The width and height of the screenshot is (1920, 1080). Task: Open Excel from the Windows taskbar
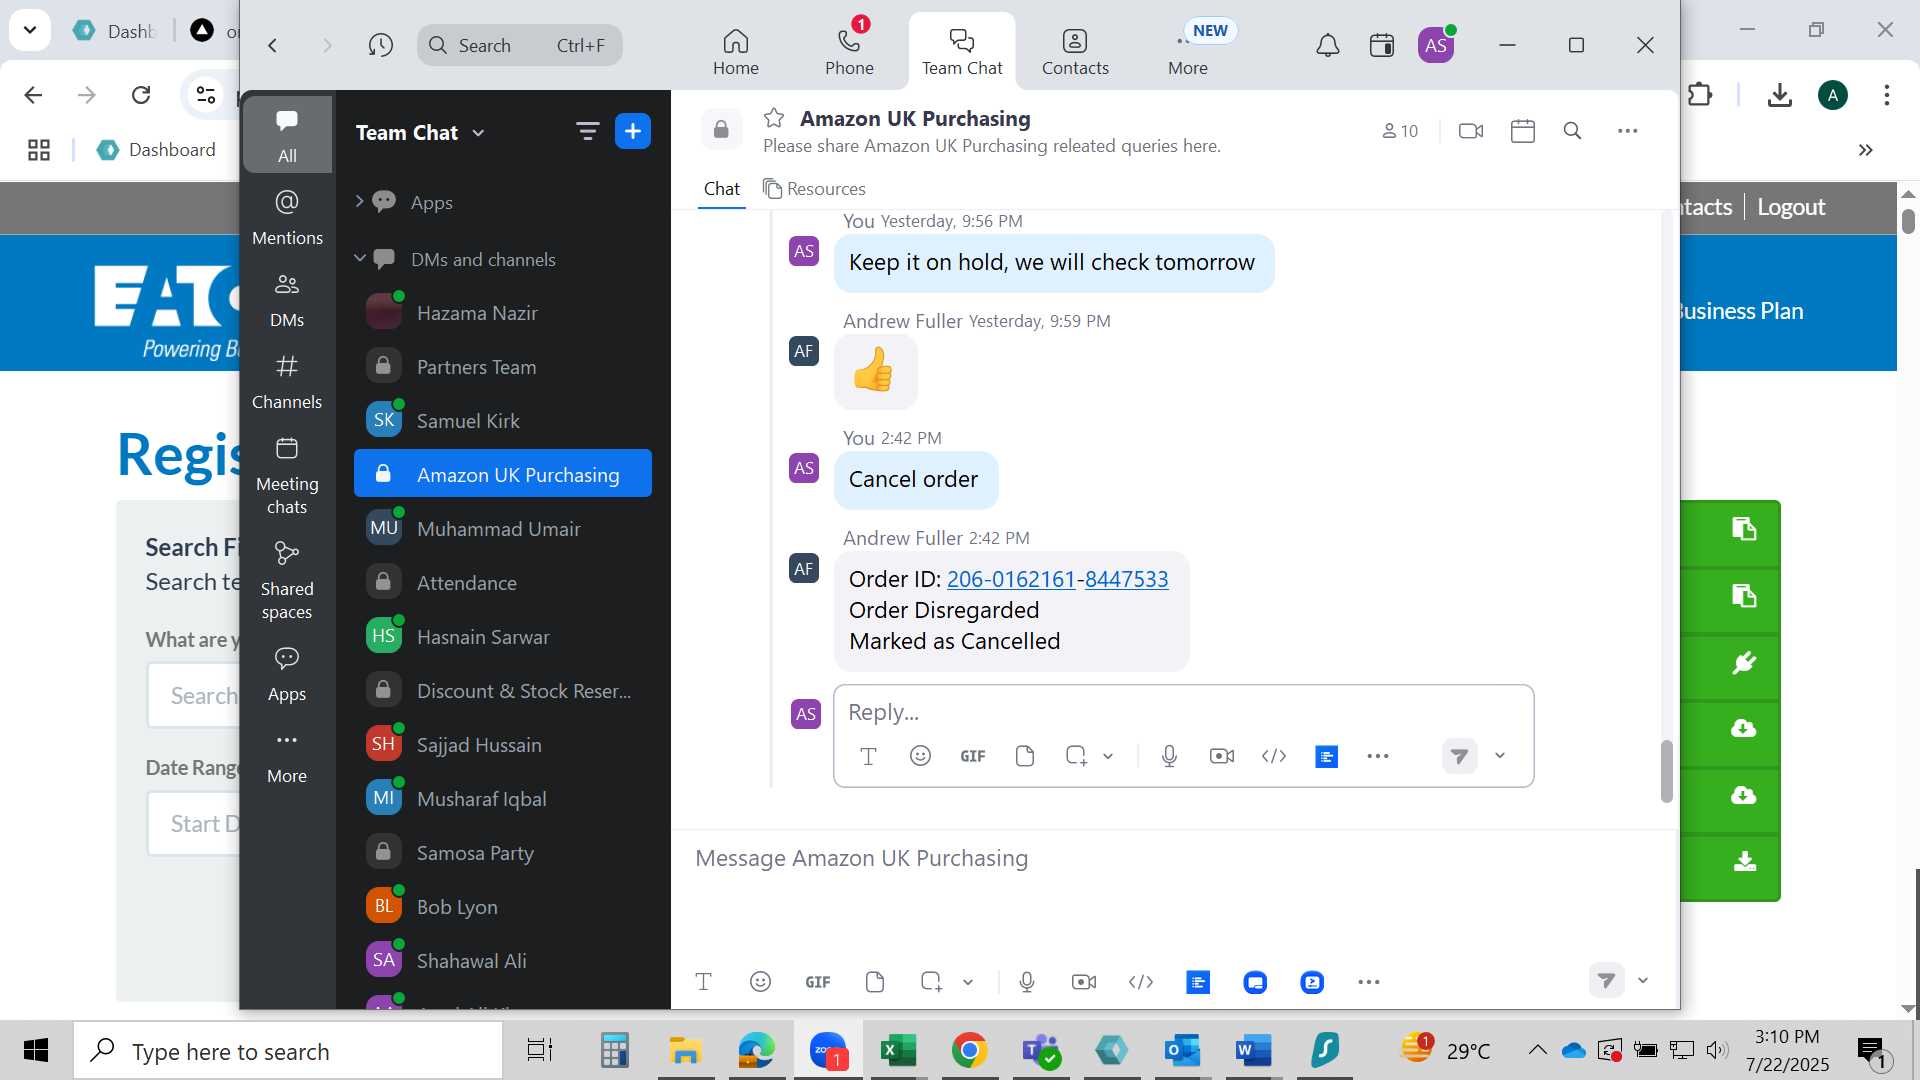pyautogui.click(x=898, y=1051)
